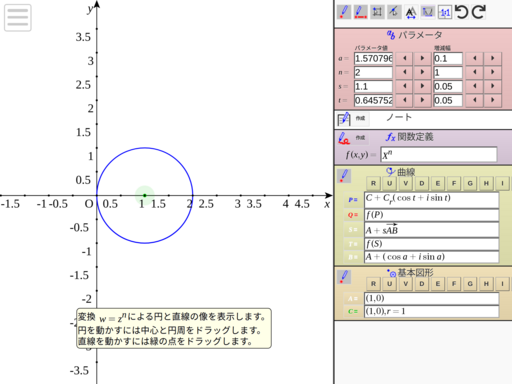This screenshot has width=512, height=384.
Task: Select the D tab in 基本図形 panel
Action: coord(422,284)
